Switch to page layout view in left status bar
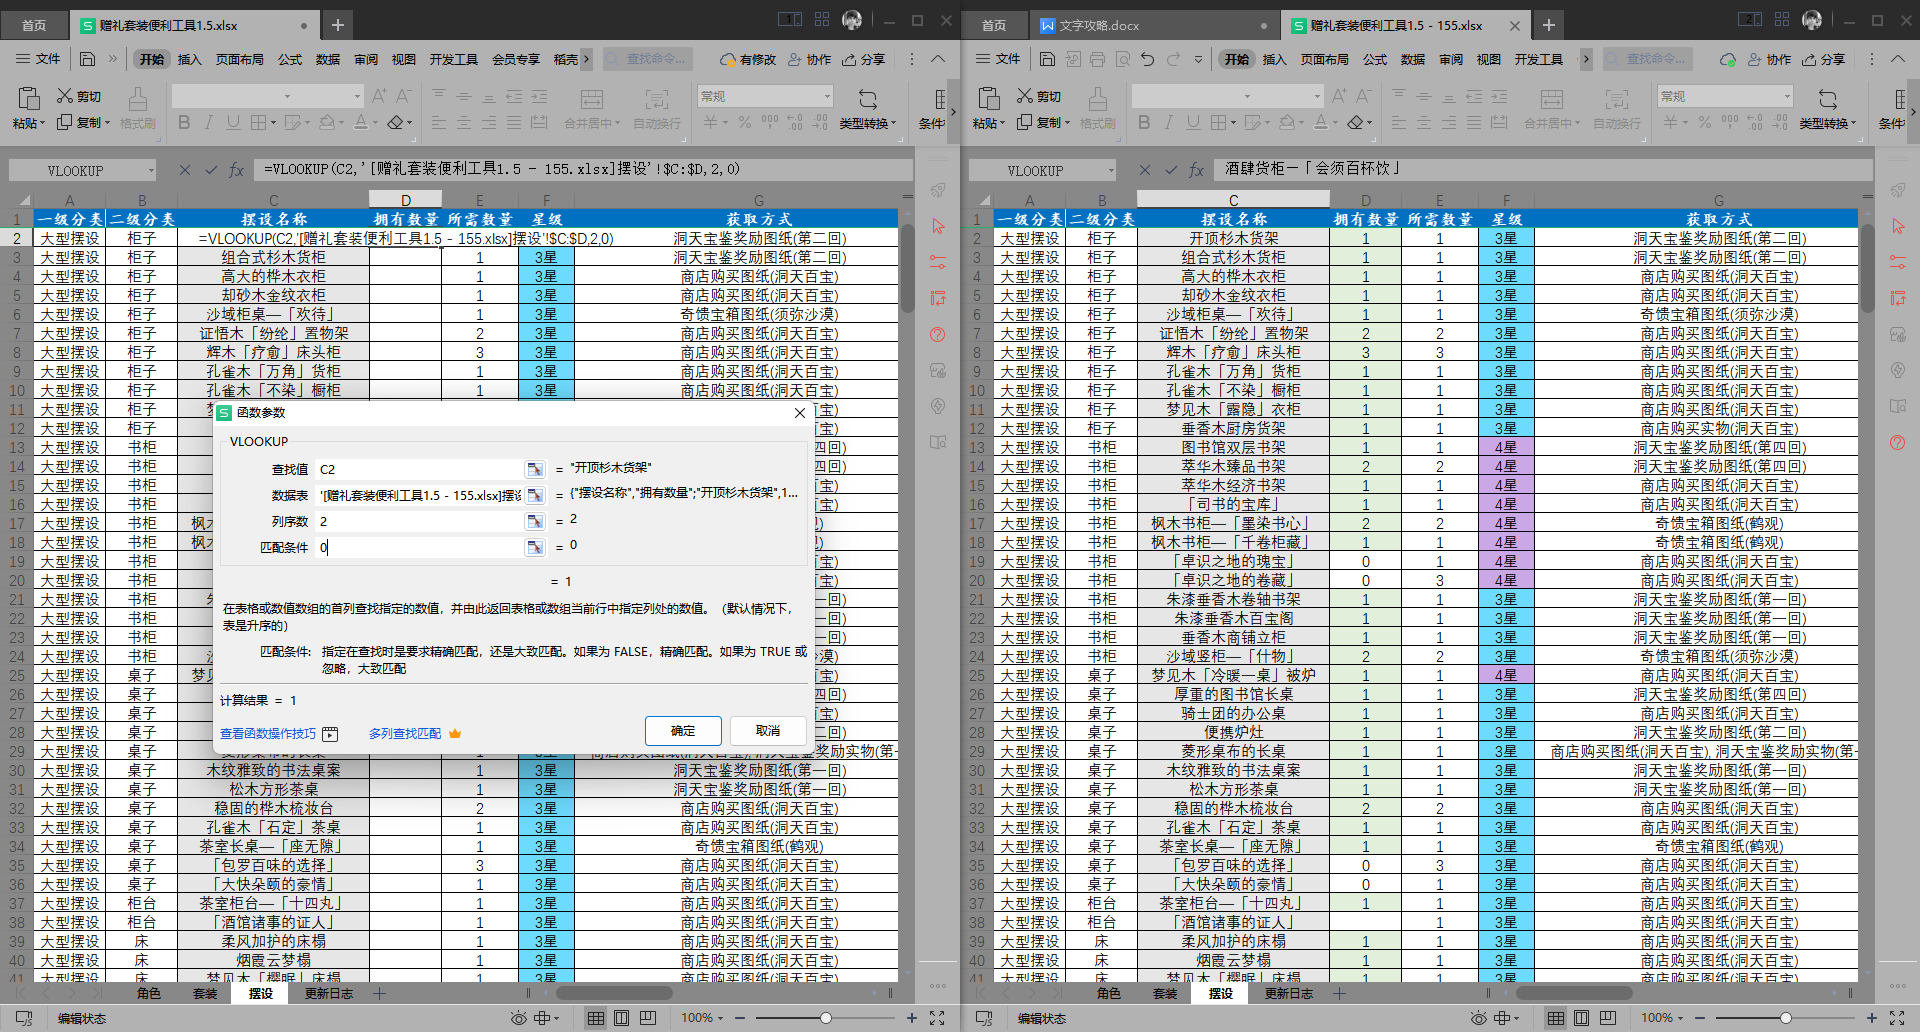Screen dimensions: 1920x1032 click(622, 1018)
